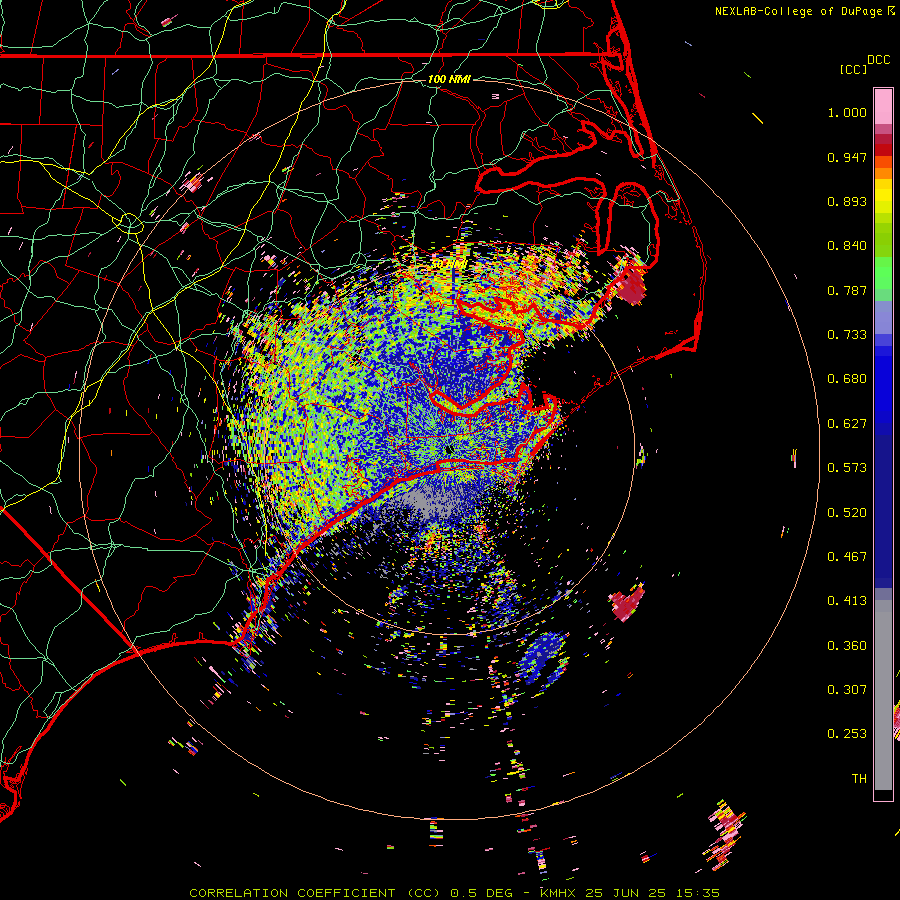Screen dimensions: 900x900
Task: Click the KMHX station identifier in caption
Action: (x=560, y=893)
